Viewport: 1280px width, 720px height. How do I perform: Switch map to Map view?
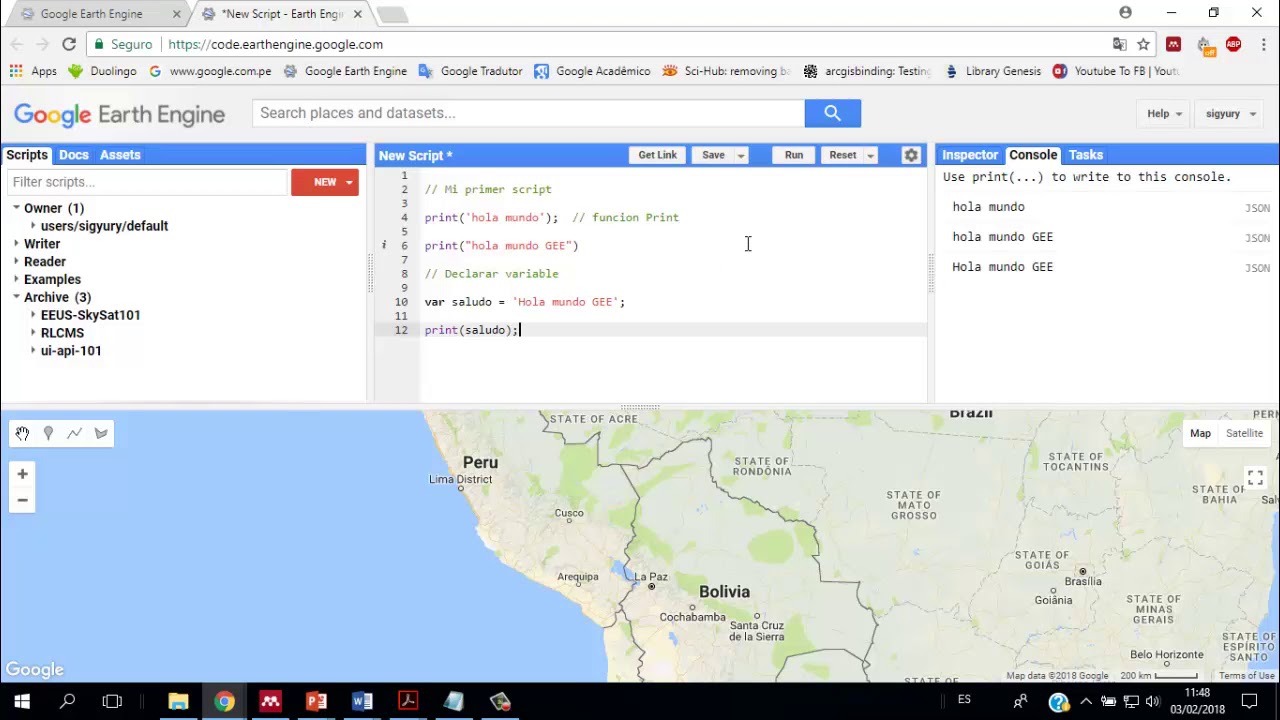1200,433
